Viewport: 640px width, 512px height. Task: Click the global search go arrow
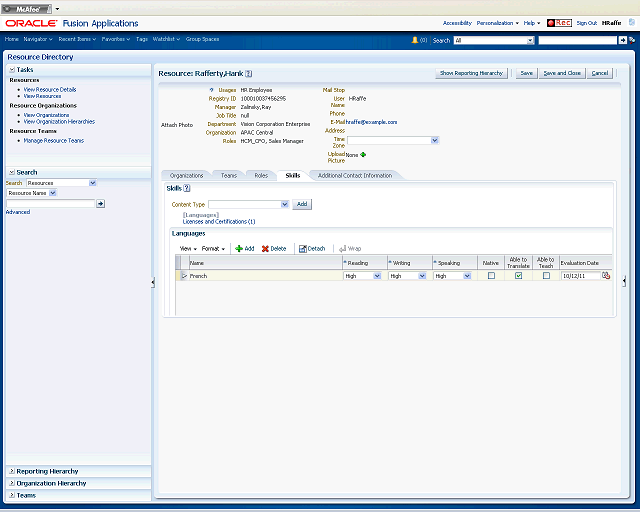point(622,40)
